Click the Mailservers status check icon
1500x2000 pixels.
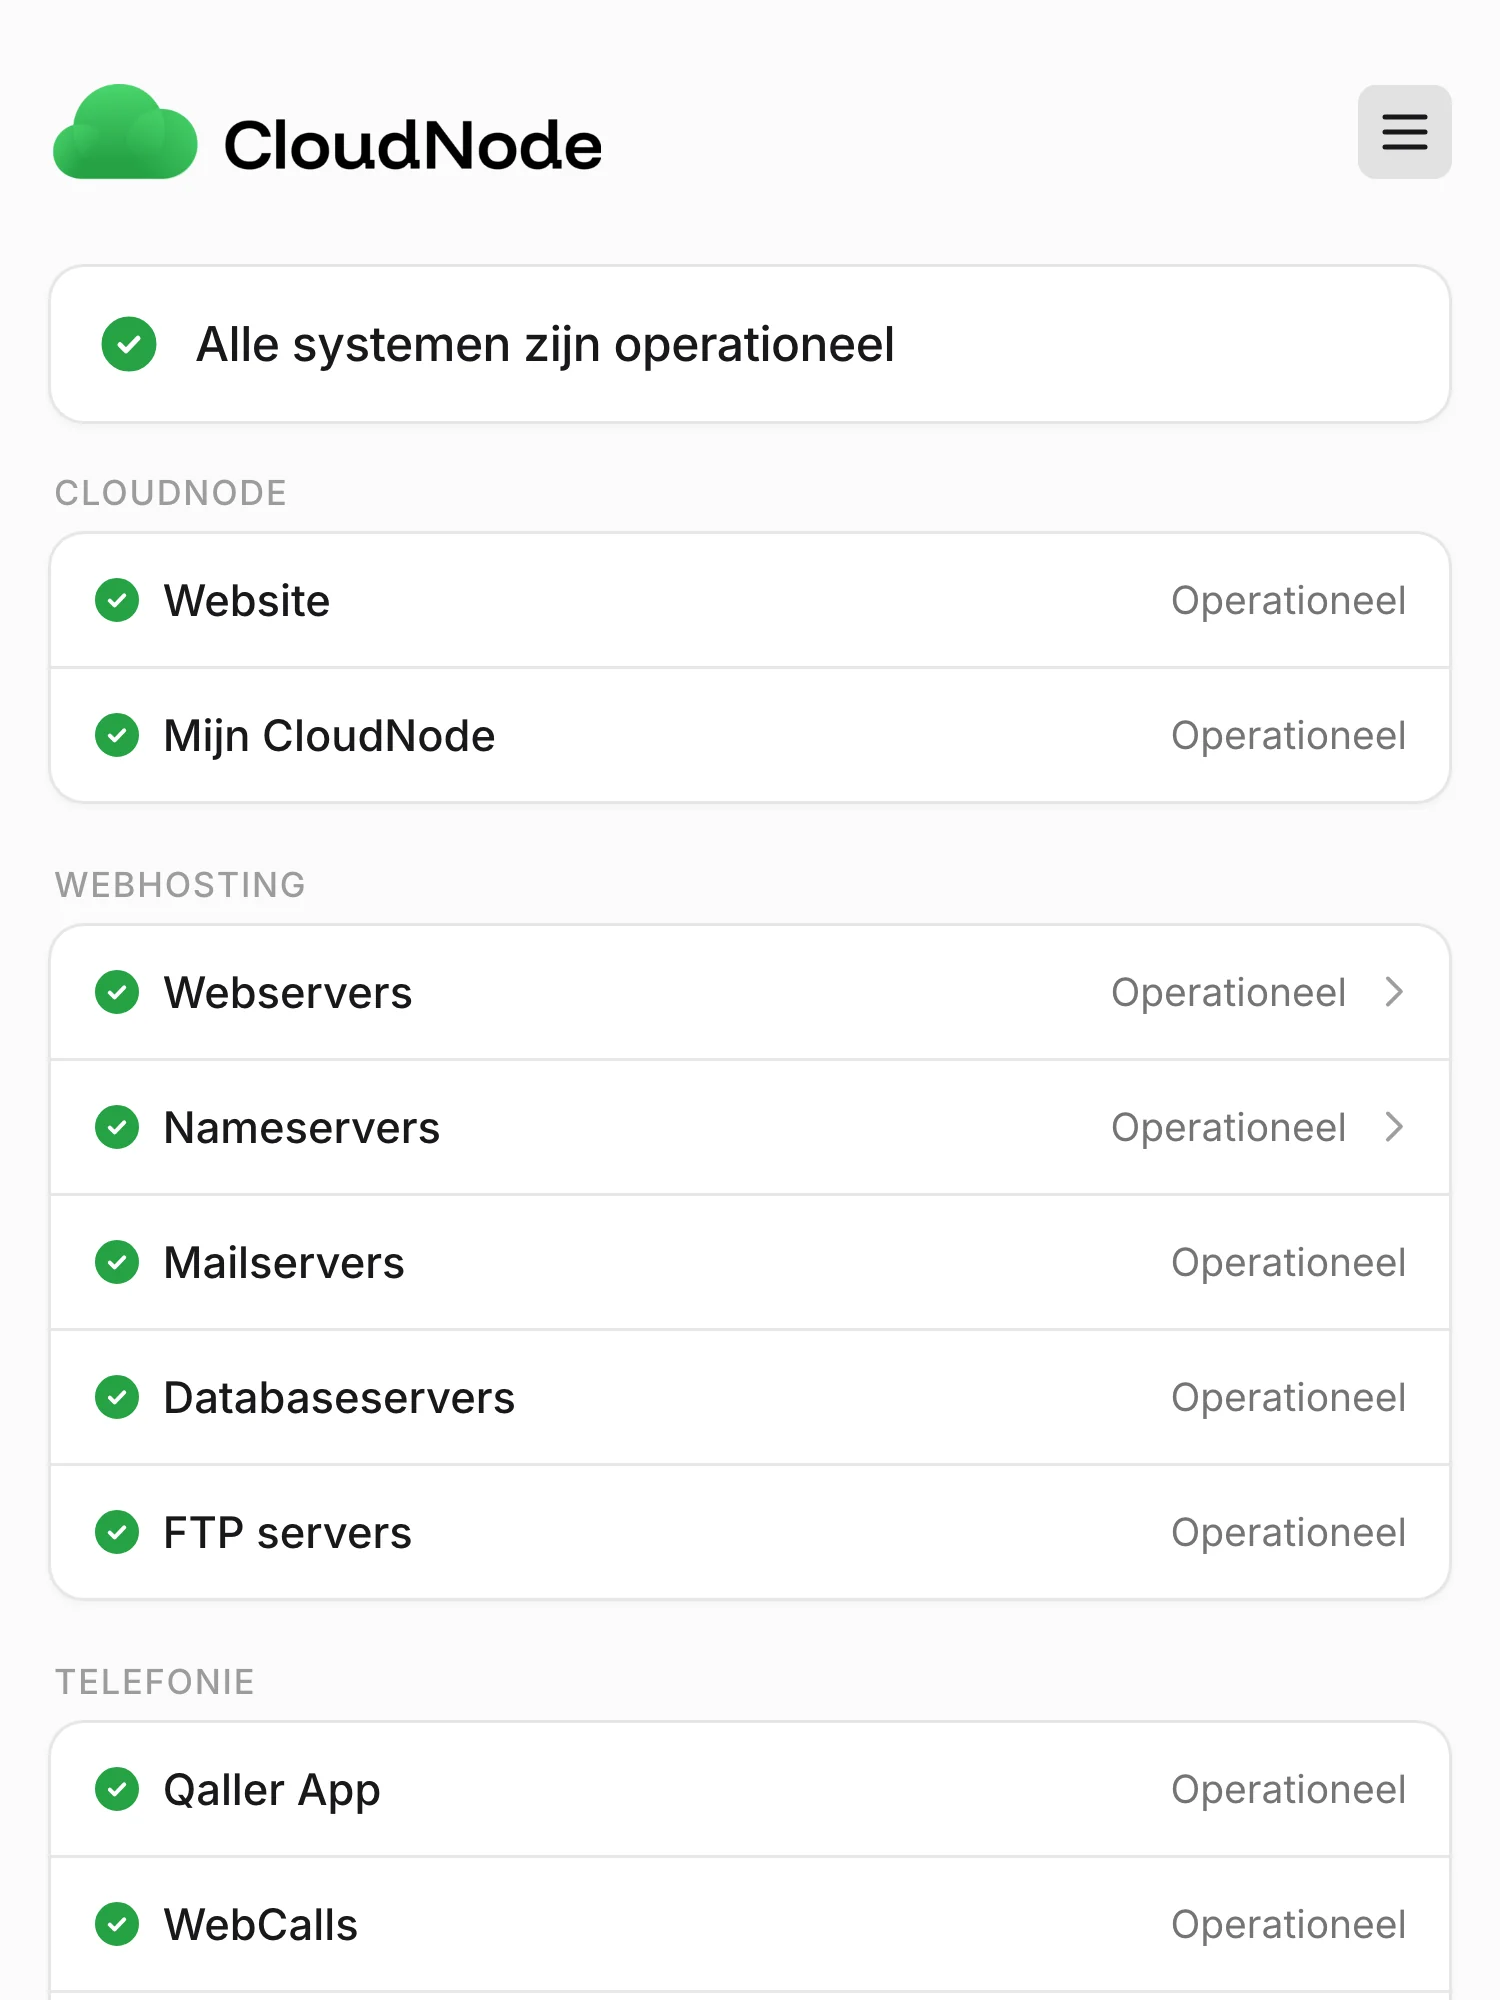pyautogui.click(x=117, y=1262)
